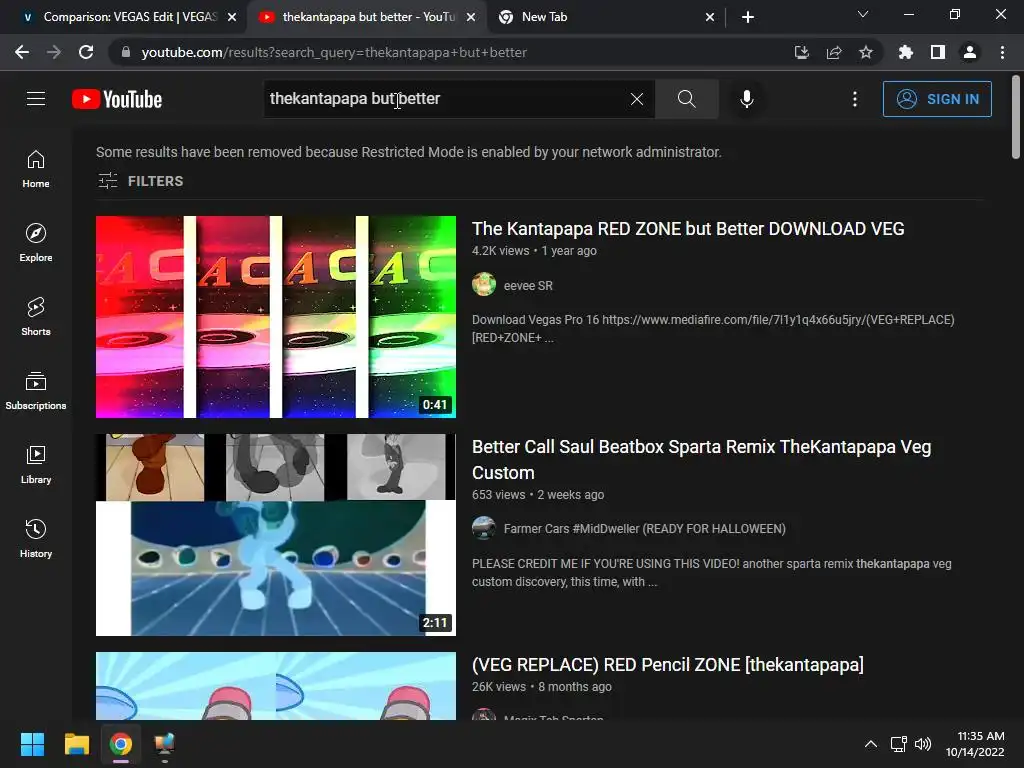Share this page via the share icon
The height and width of the screenshot is (768, 1024).
(x=834, y=52)
